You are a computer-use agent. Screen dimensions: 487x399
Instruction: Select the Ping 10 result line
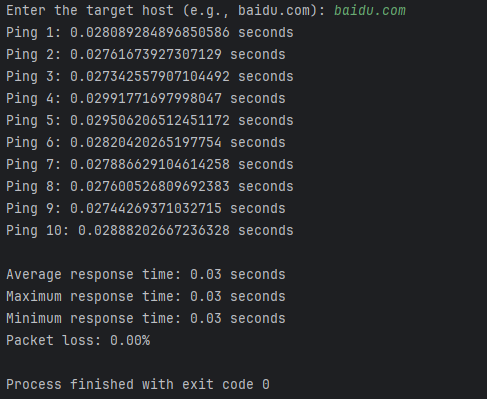pyautogui.click(x=150, y=231)
